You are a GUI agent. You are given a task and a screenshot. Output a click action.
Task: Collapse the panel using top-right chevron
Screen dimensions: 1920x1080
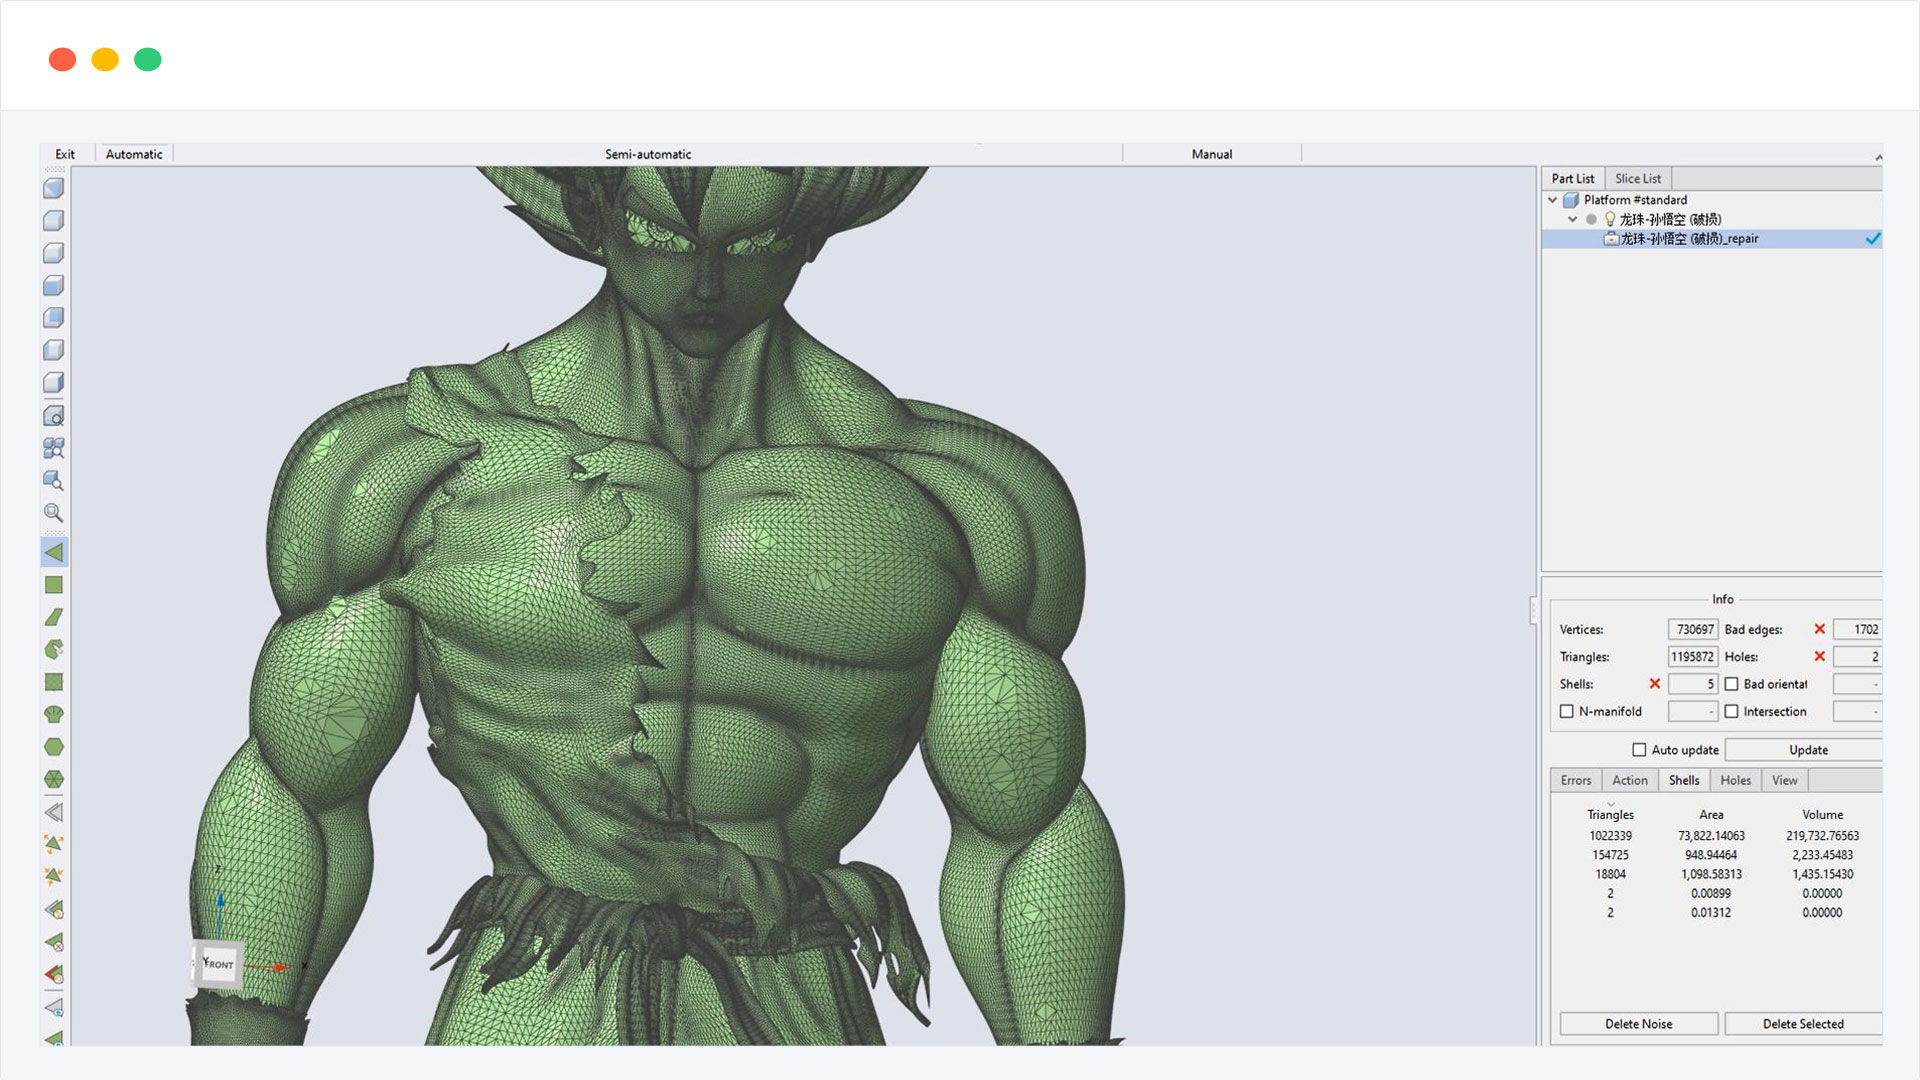[1878, 157]
